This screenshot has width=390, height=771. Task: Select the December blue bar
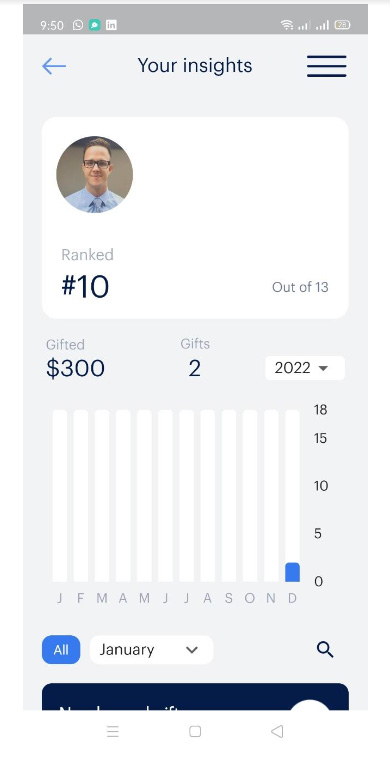[x=293, y=572]
